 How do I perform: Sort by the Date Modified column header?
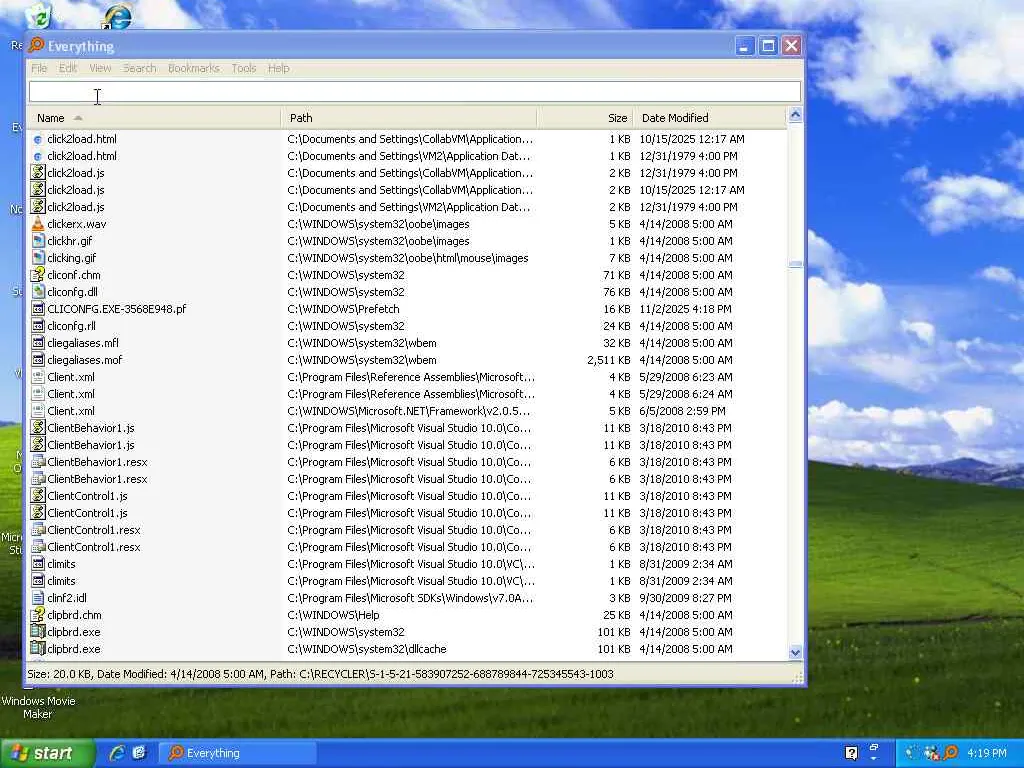coord(710,118)
